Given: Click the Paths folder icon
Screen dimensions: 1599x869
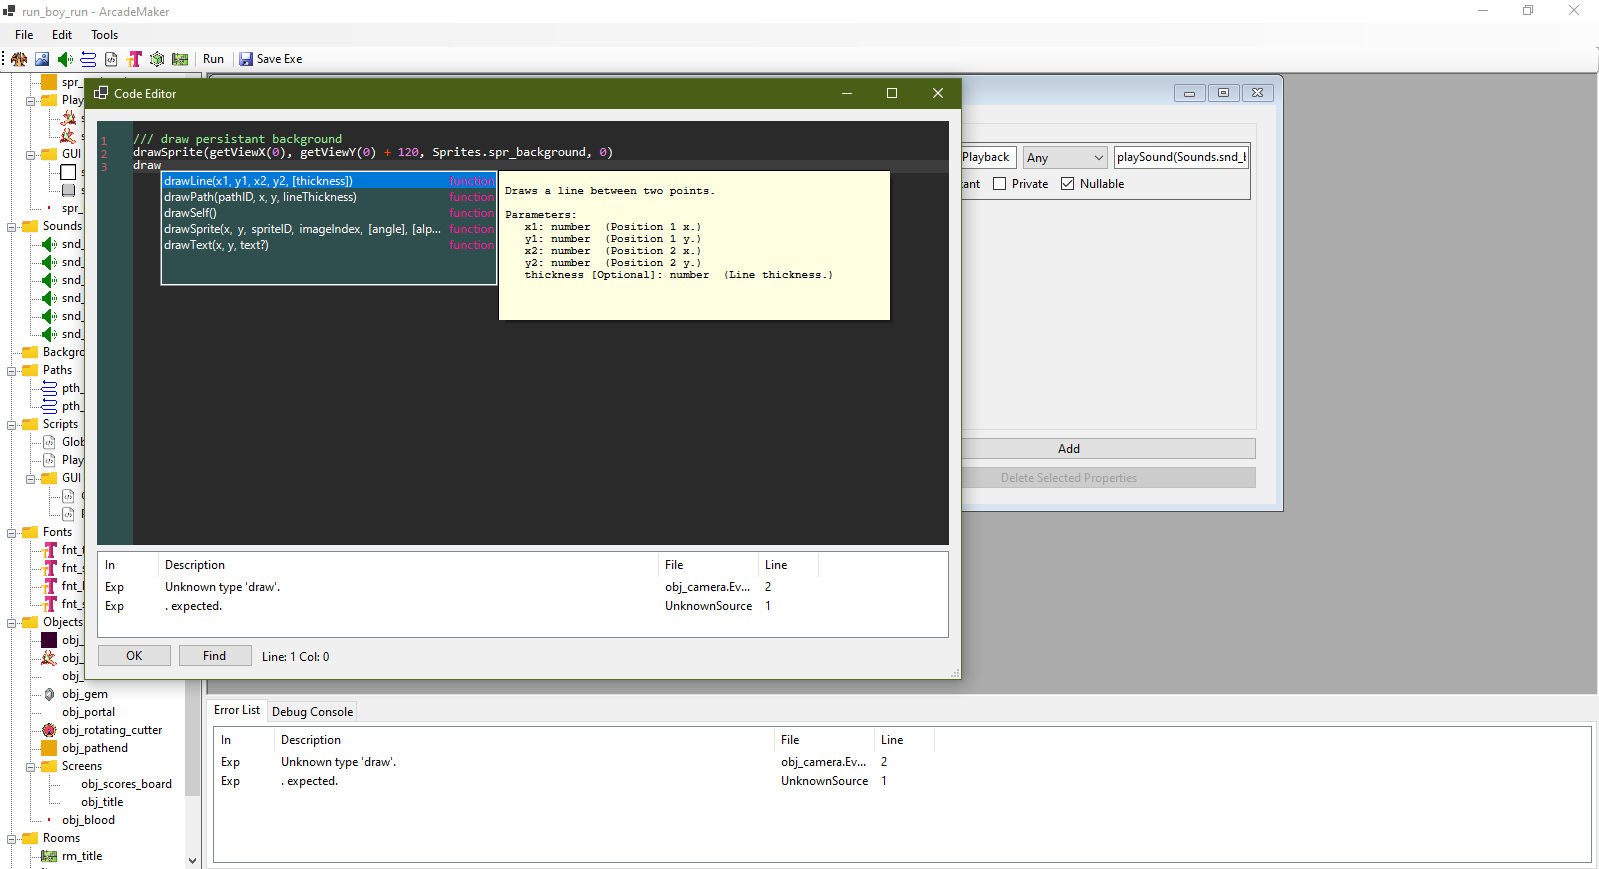Looking at the screenshot, I should click(30, 370).
